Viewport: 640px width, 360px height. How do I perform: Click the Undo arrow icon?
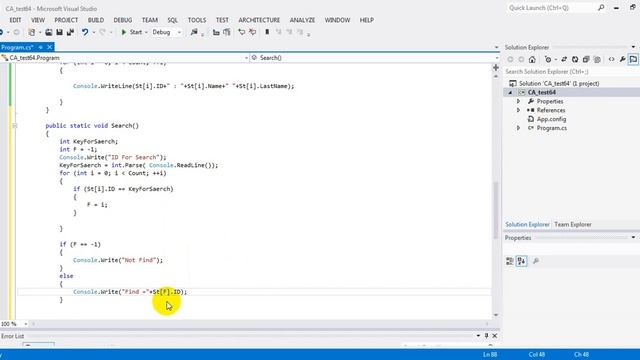[x=84, y=32]
